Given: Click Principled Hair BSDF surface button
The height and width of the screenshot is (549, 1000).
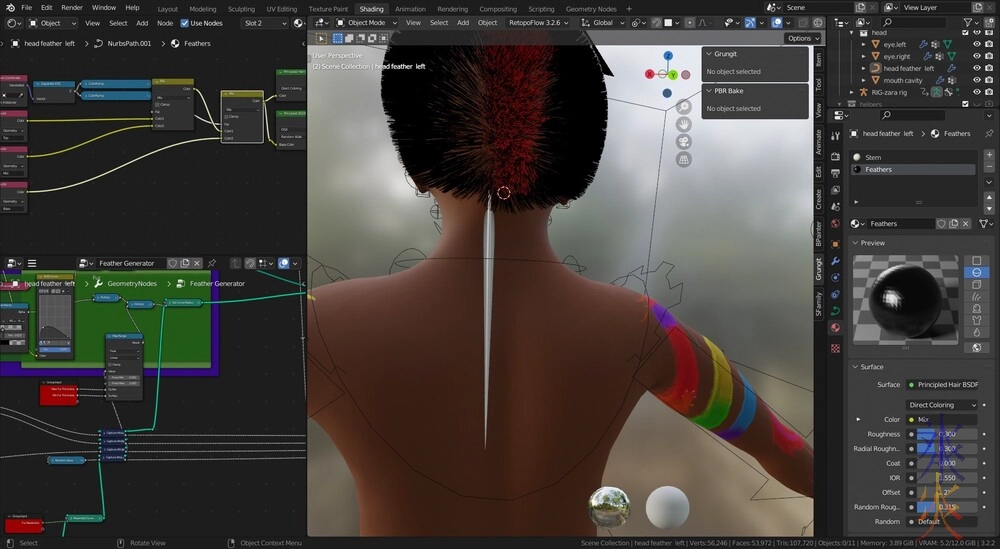Looking at the screenshot, I should 945,385.
